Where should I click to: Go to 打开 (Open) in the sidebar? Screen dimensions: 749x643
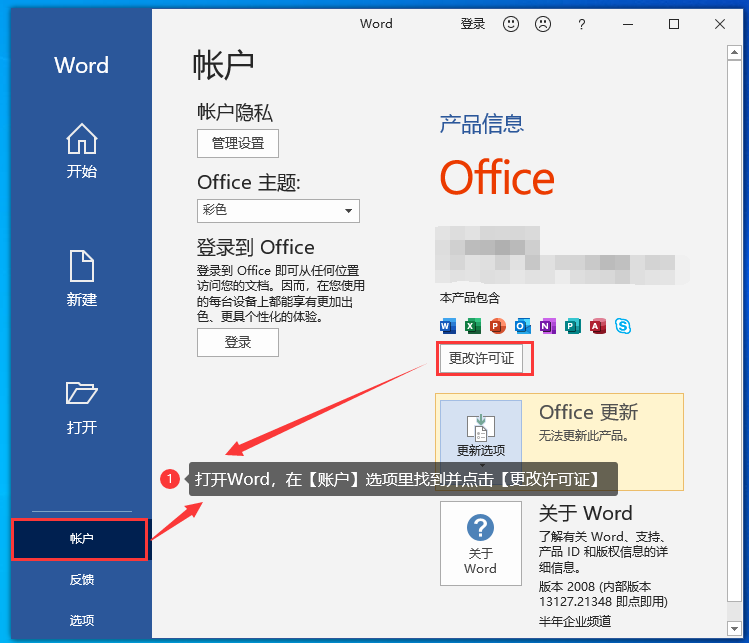pos(81,407)
